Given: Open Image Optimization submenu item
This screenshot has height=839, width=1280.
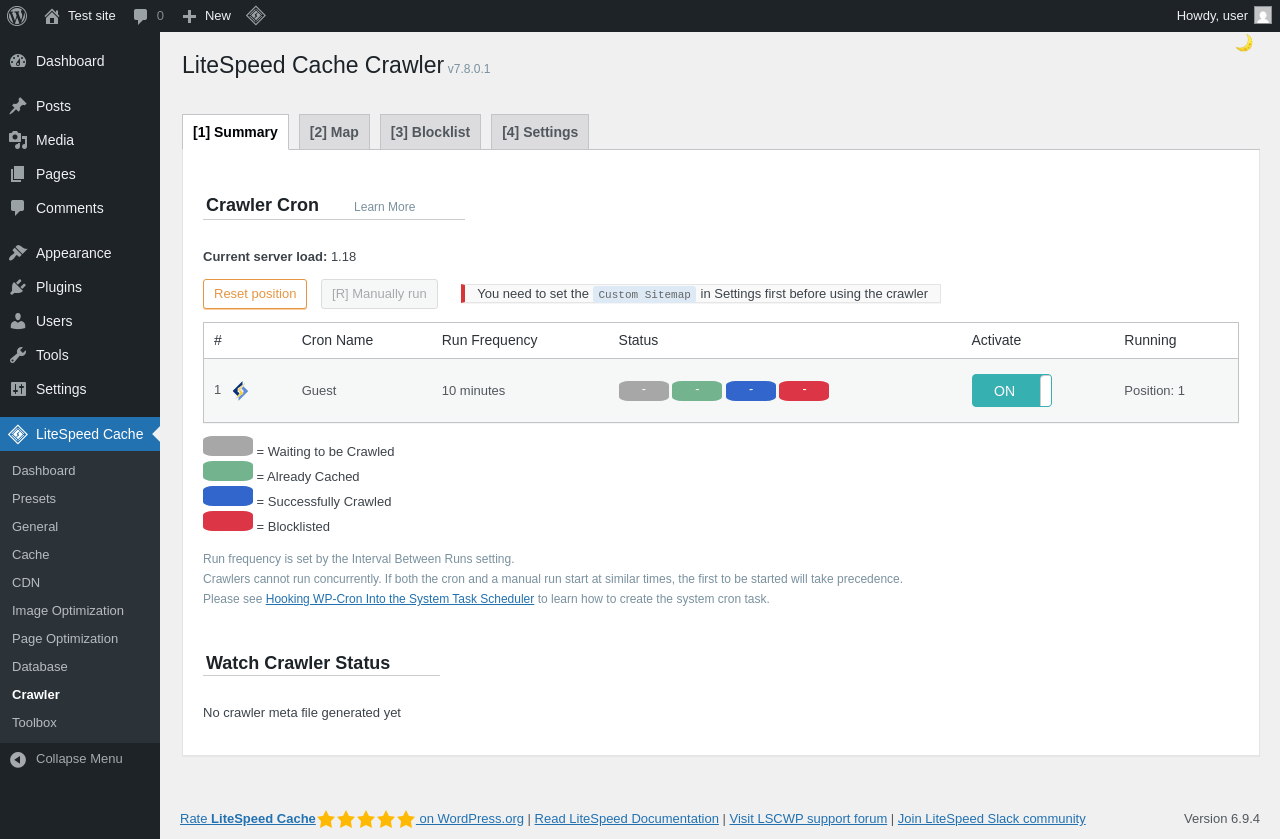Looking at the screenshot, I should 68,611.
